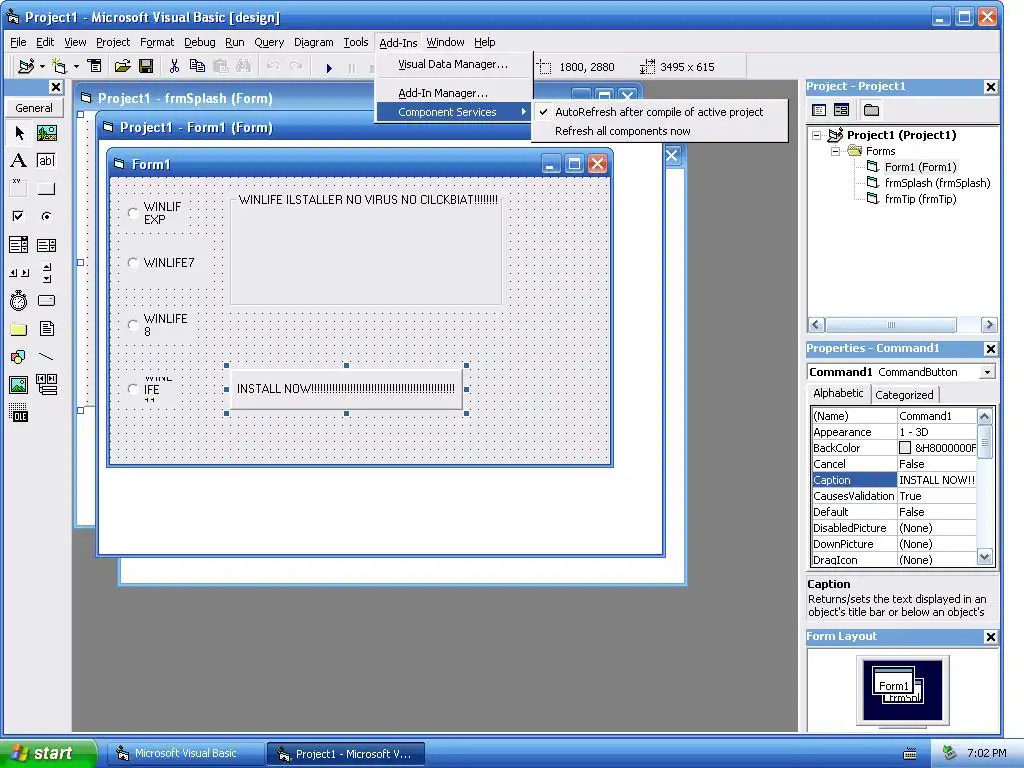Select the FileListBox control tool
Viewport: 1024px width, 768px height.
click(x=46, y=329)
